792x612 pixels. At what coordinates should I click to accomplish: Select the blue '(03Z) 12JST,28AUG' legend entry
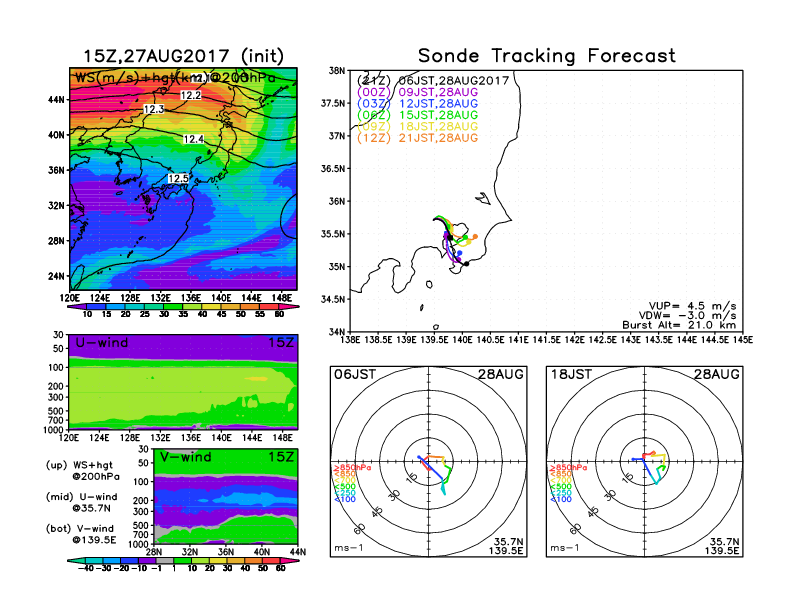(417, 104)
